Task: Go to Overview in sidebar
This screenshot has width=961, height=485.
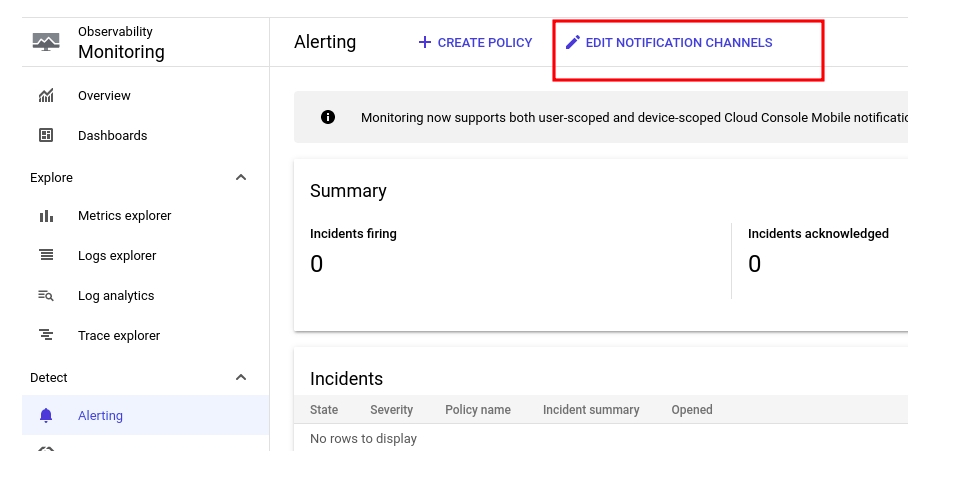Action: click(104, 96)
